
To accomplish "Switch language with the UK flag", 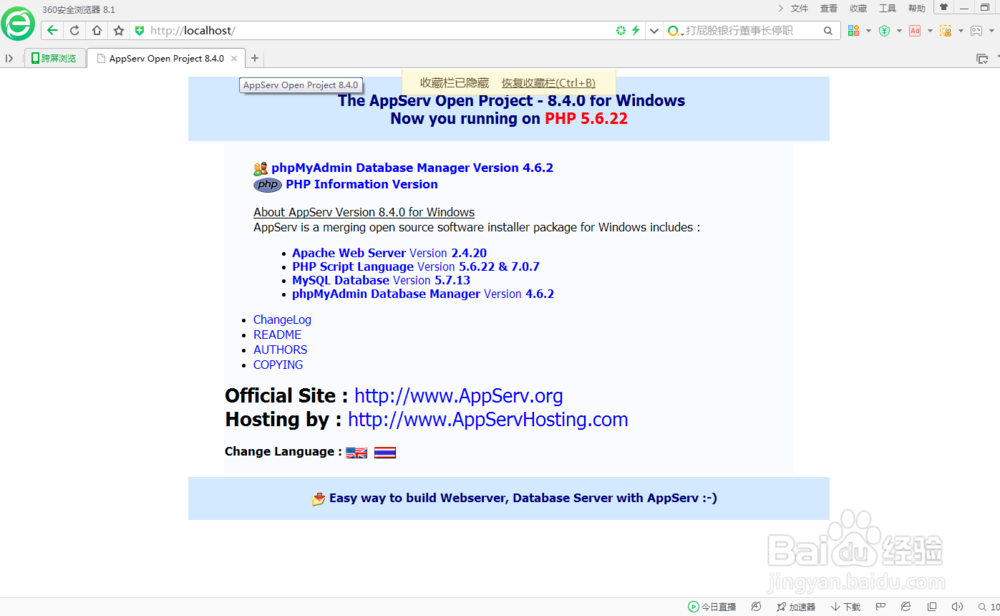I will (x=357, y=453).
